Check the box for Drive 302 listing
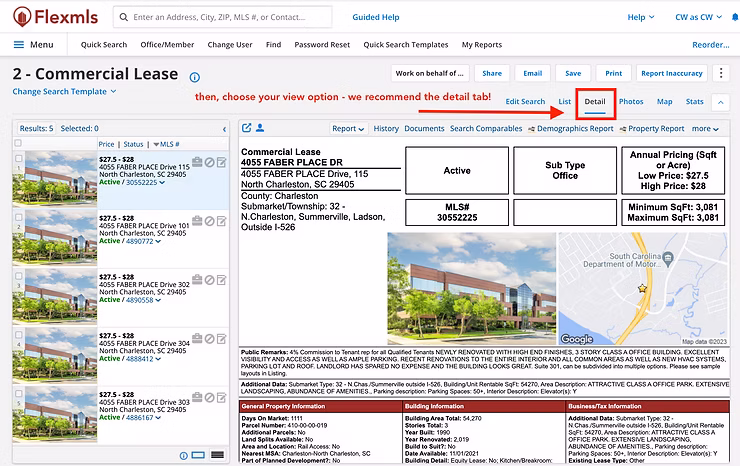740x466 pixels. (18, 276)
